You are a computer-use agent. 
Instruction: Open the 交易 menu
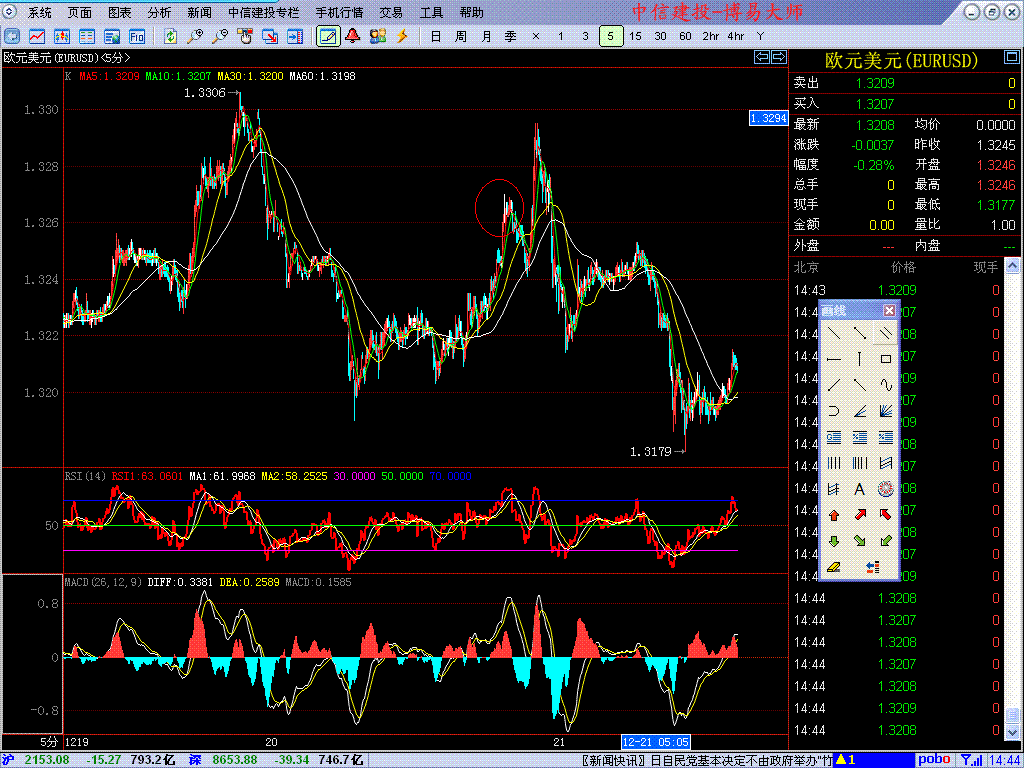coord(391,13)
